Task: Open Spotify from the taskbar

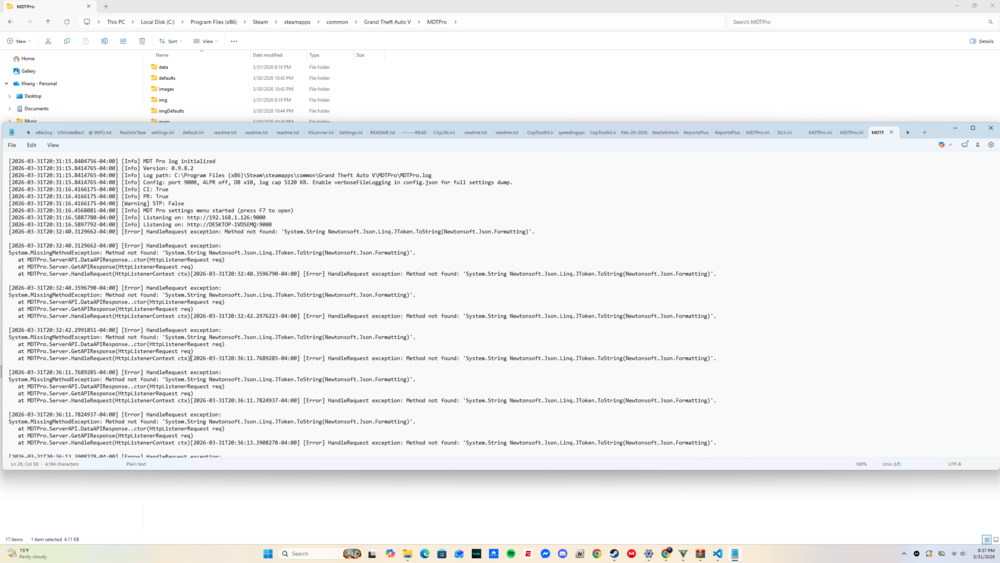Action: pyautogui.click(x=510, y=553)
